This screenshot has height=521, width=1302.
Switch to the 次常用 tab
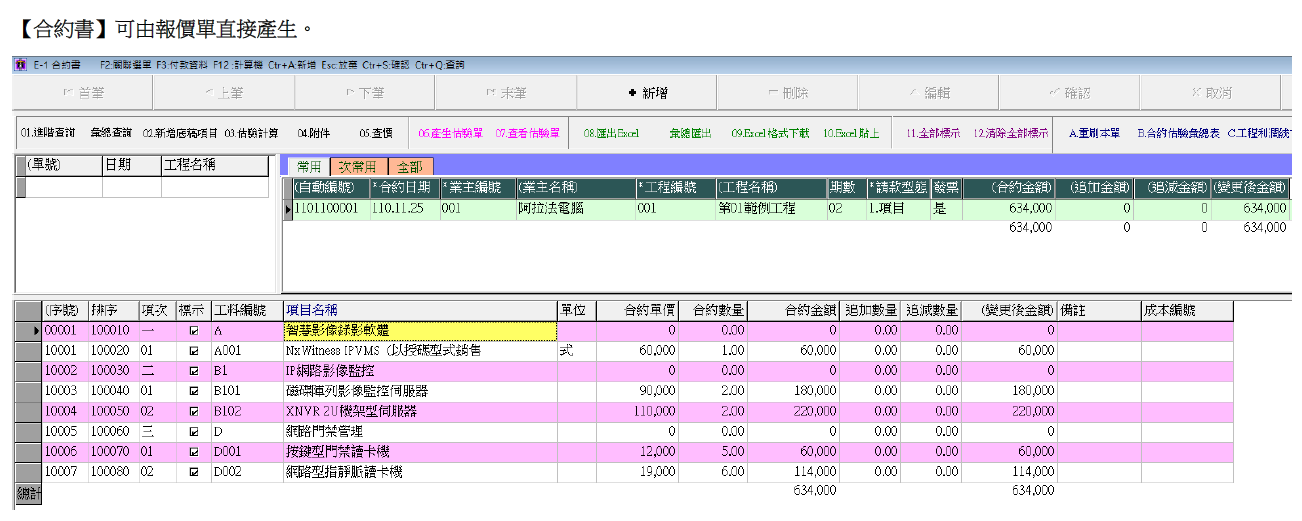(357, 166)
